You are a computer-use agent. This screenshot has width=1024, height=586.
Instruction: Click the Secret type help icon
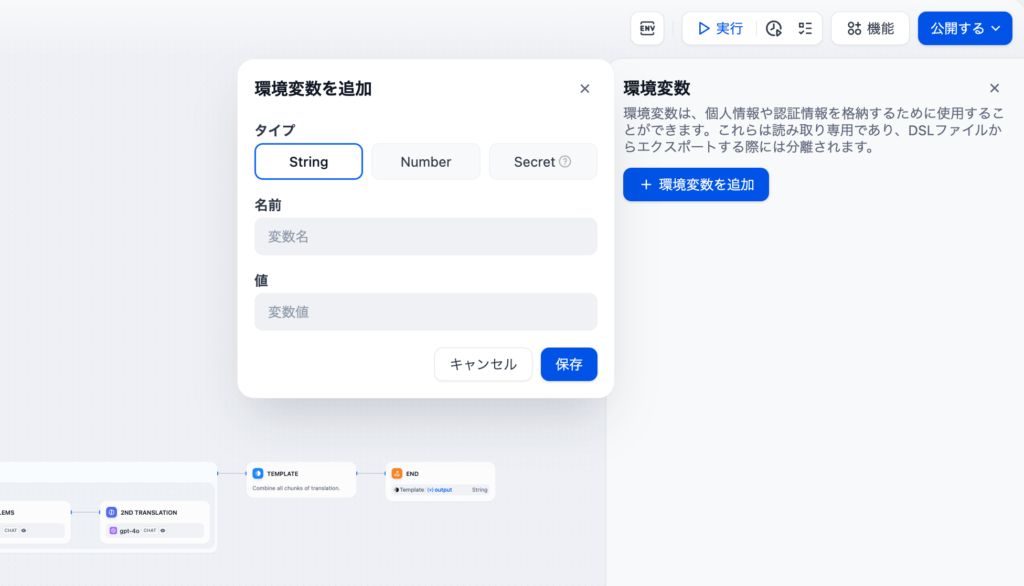click(565, 161)
